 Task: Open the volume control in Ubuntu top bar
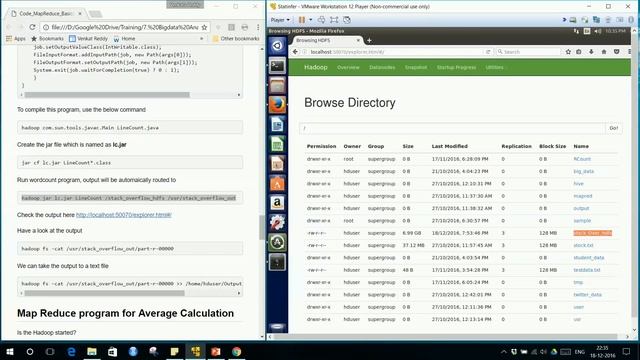click(598, 31)
